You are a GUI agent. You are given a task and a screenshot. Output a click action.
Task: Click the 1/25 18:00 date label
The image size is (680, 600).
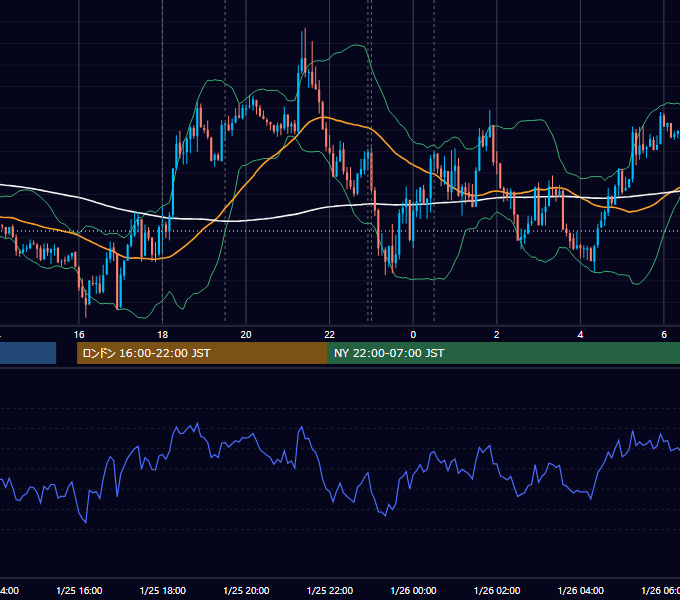tap(163, 591)
